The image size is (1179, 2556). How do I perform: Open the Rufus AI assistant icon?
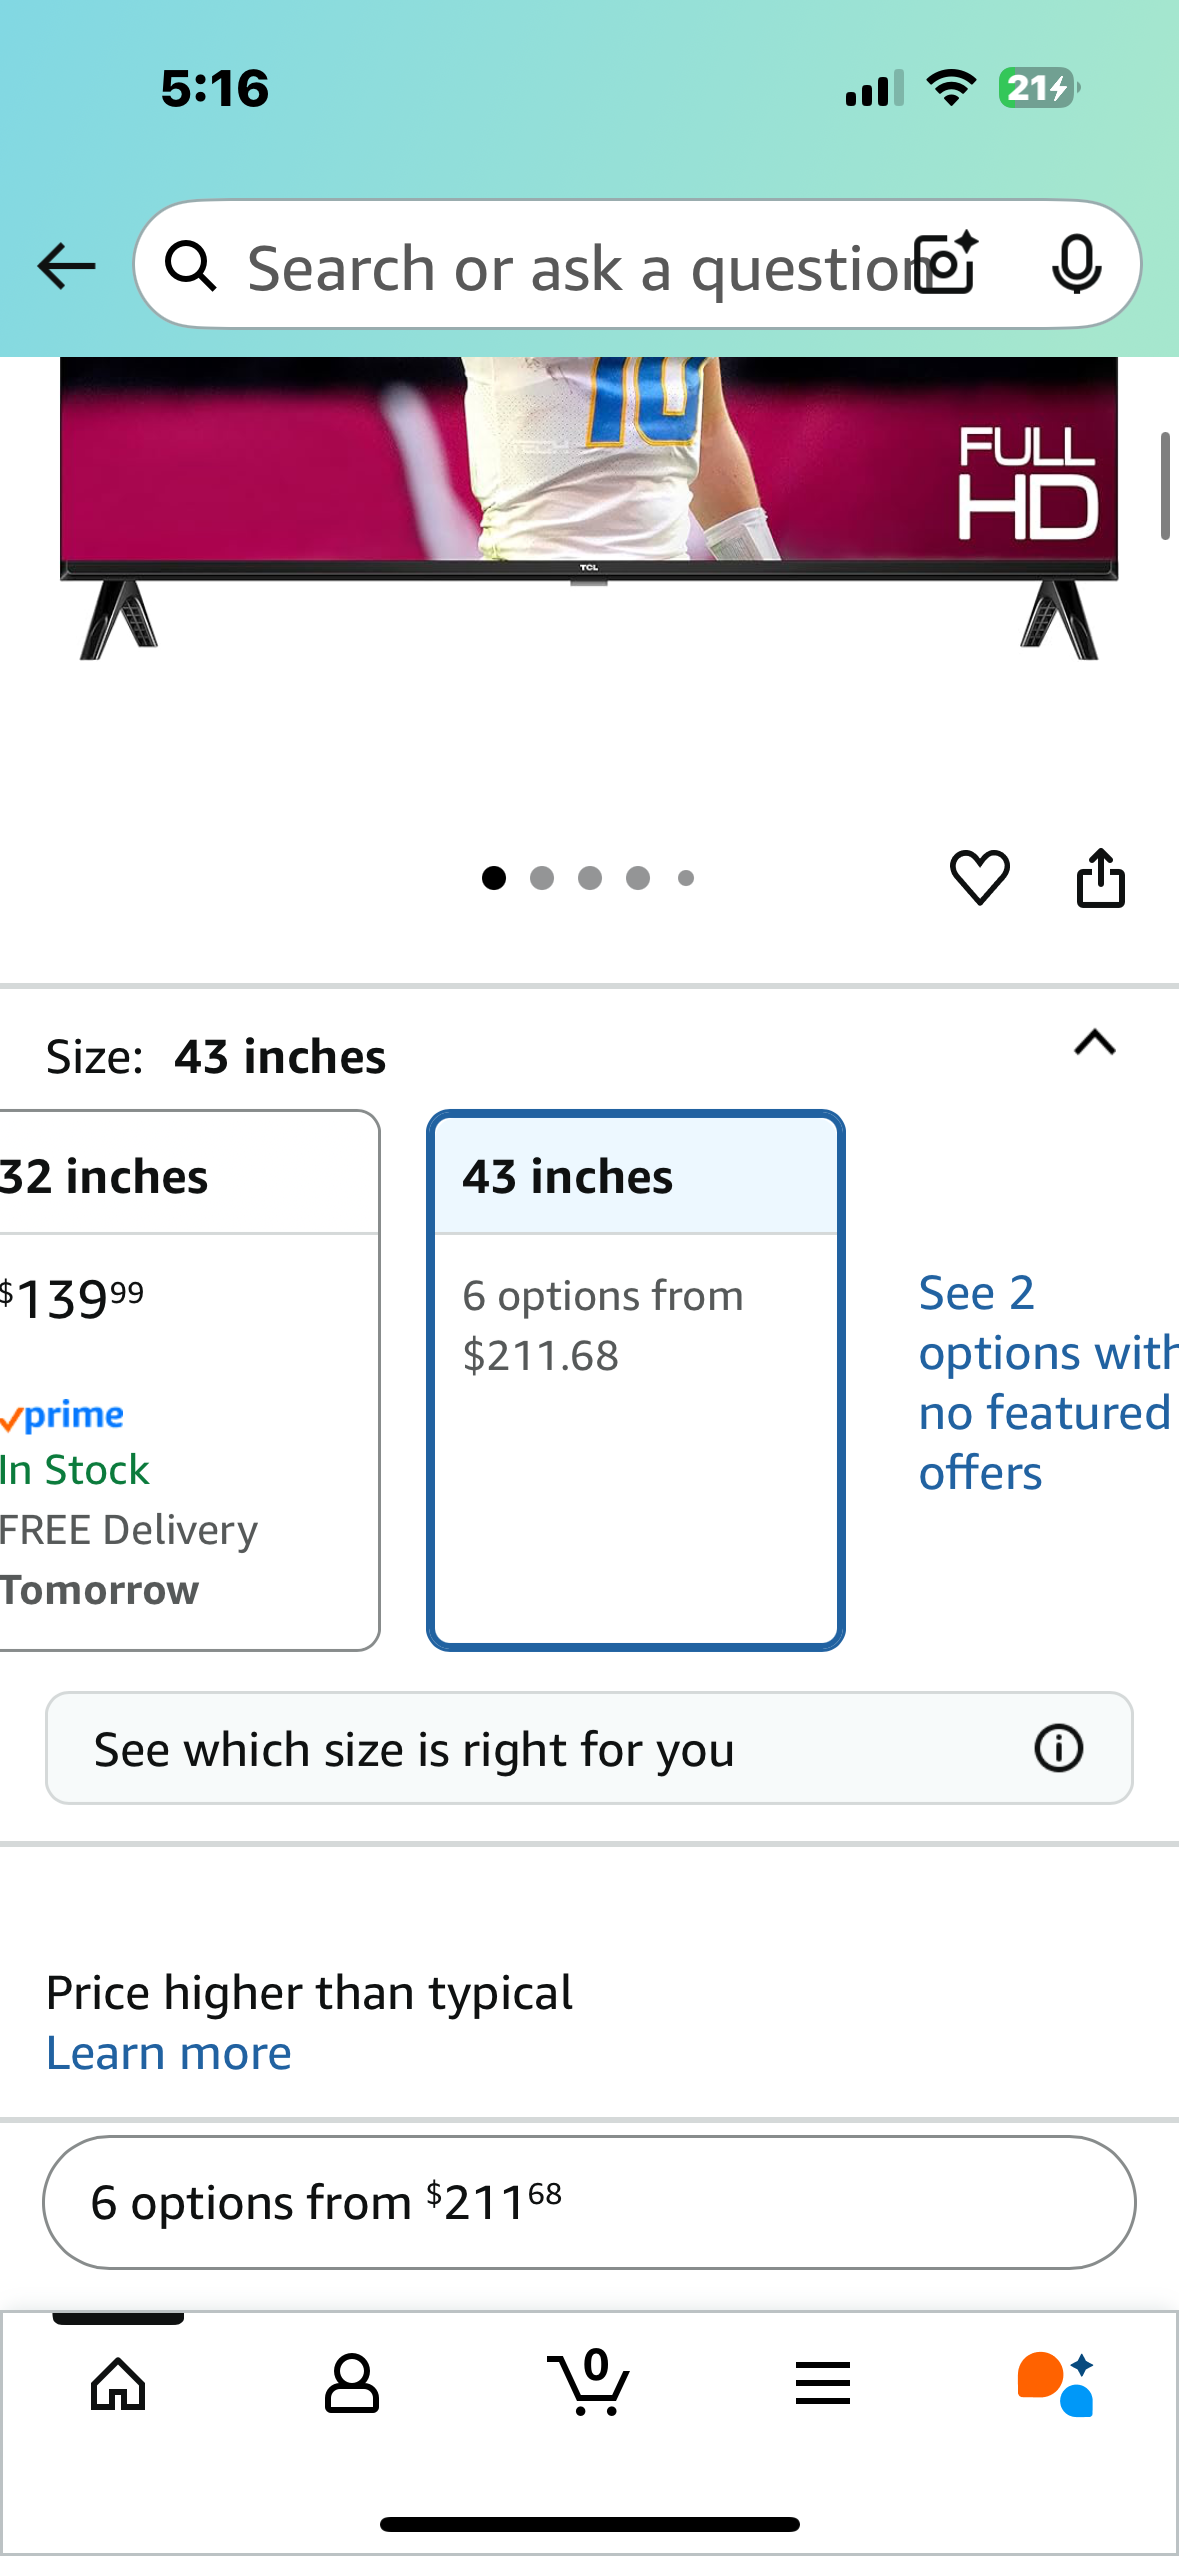1055,2384
